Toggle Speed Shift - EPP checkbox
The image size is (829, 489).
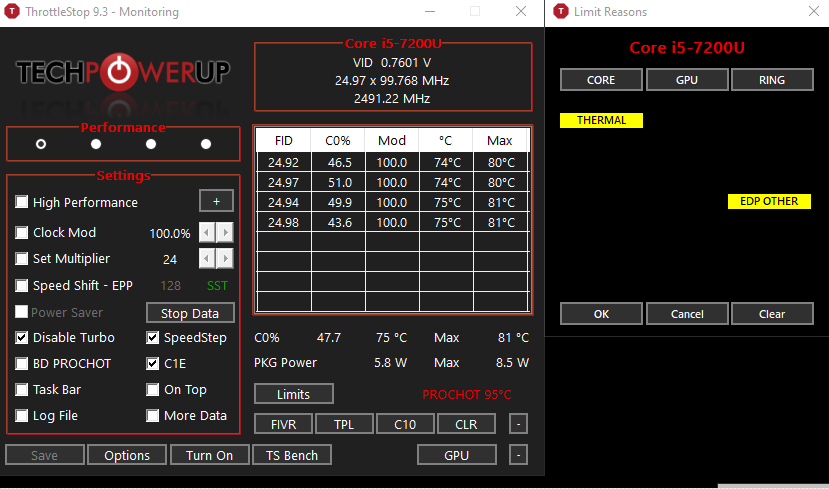tap(22, 285)
